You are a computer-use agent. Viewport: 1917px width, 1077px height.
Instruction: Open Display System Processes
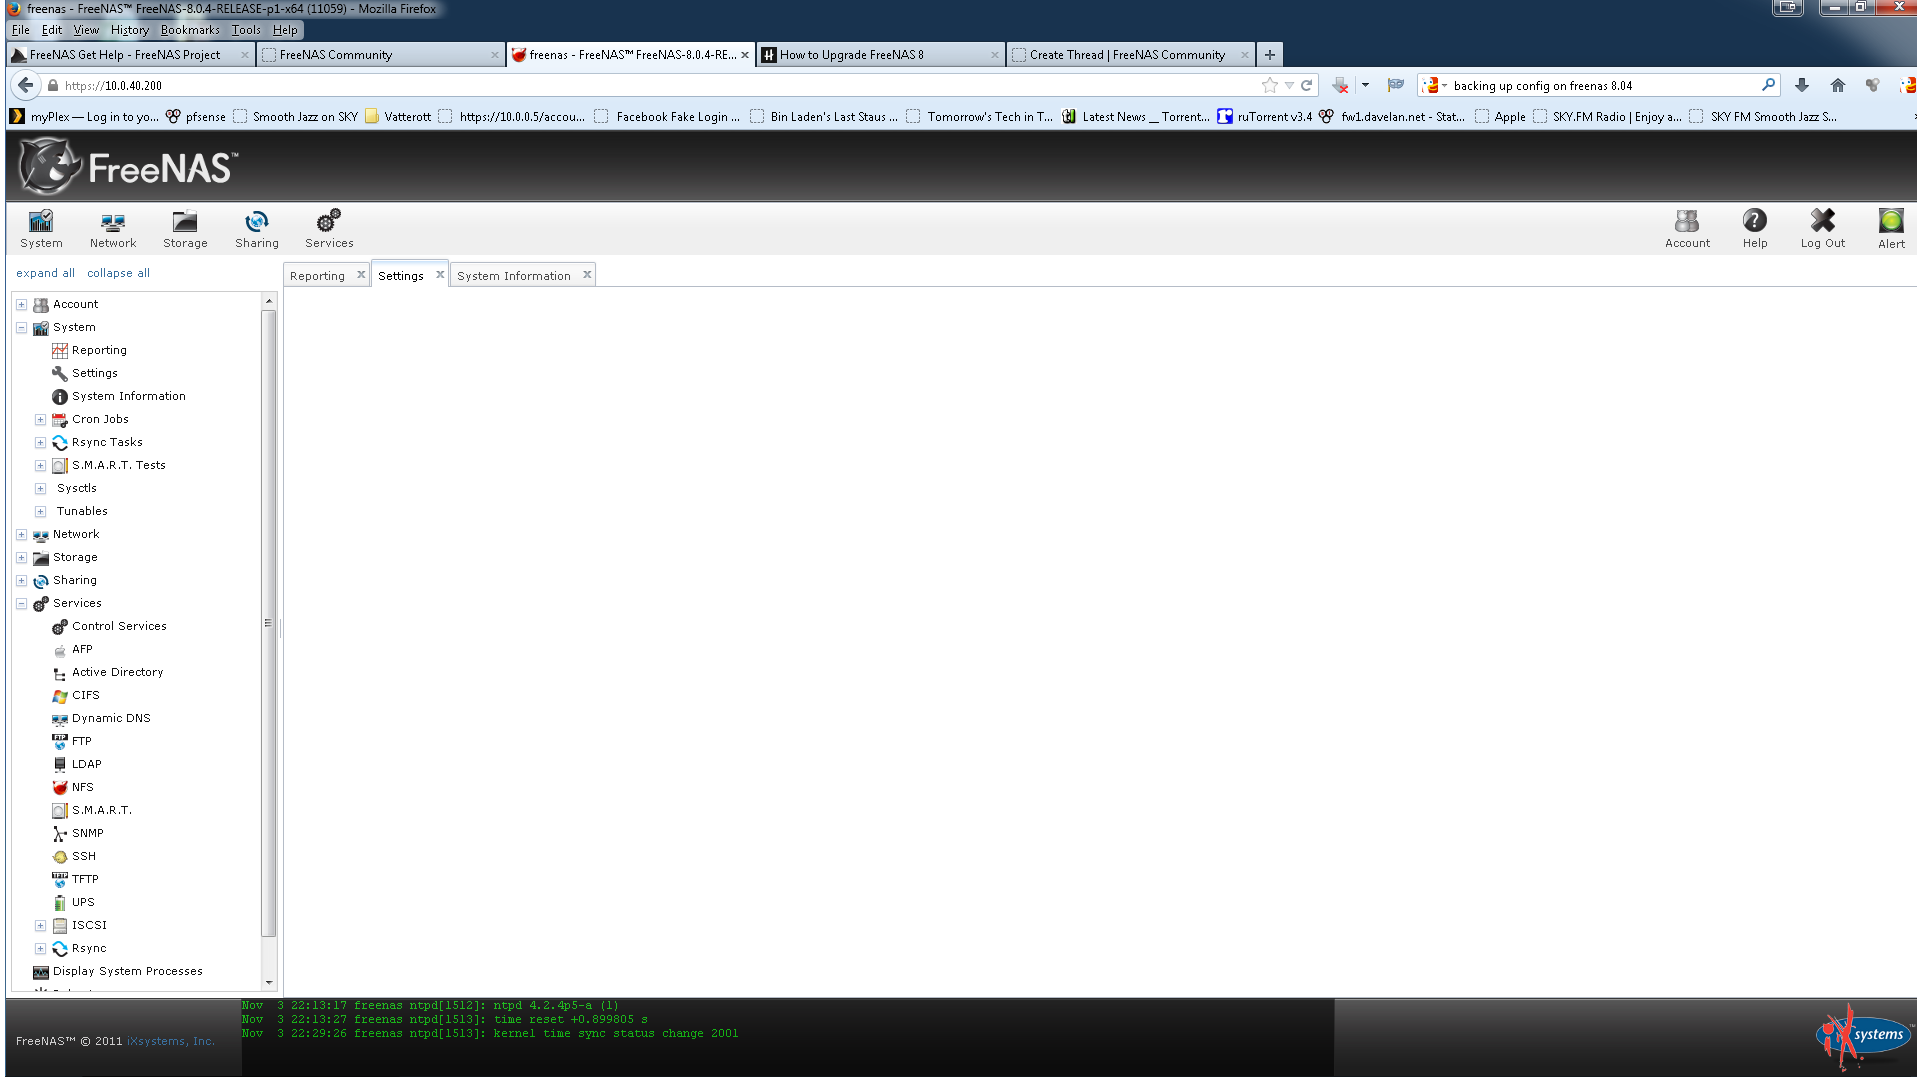click(127, 971)
